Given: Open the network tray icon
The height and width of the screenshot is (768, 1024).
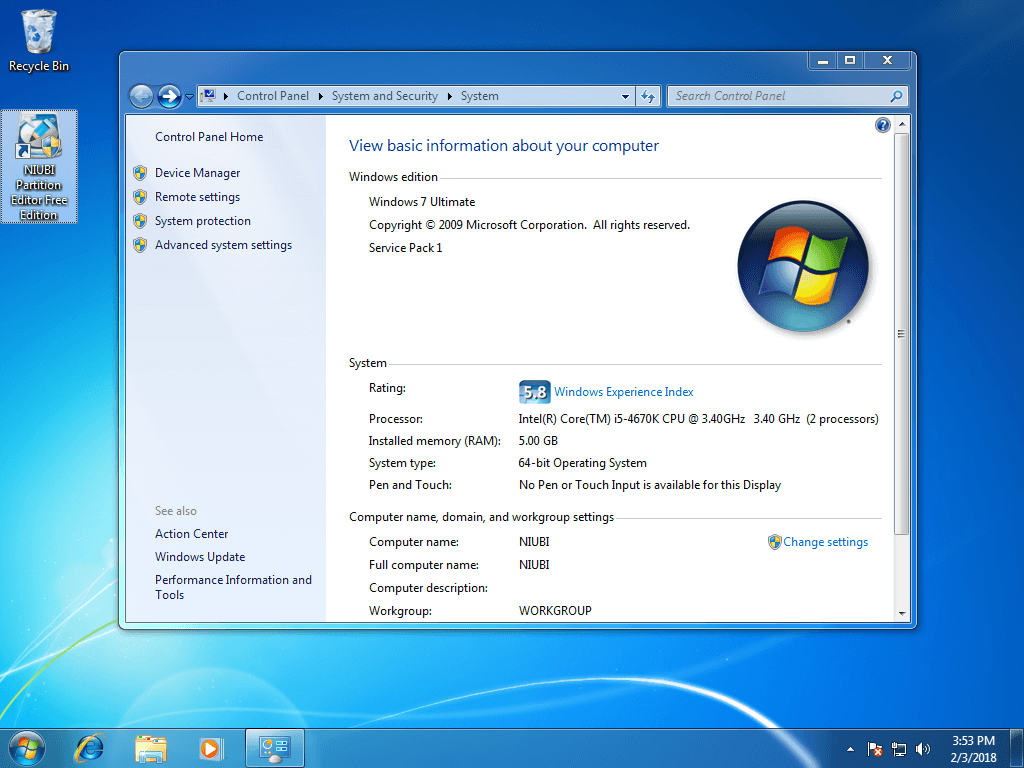Looking at the screenshot, I should (899, 749).
